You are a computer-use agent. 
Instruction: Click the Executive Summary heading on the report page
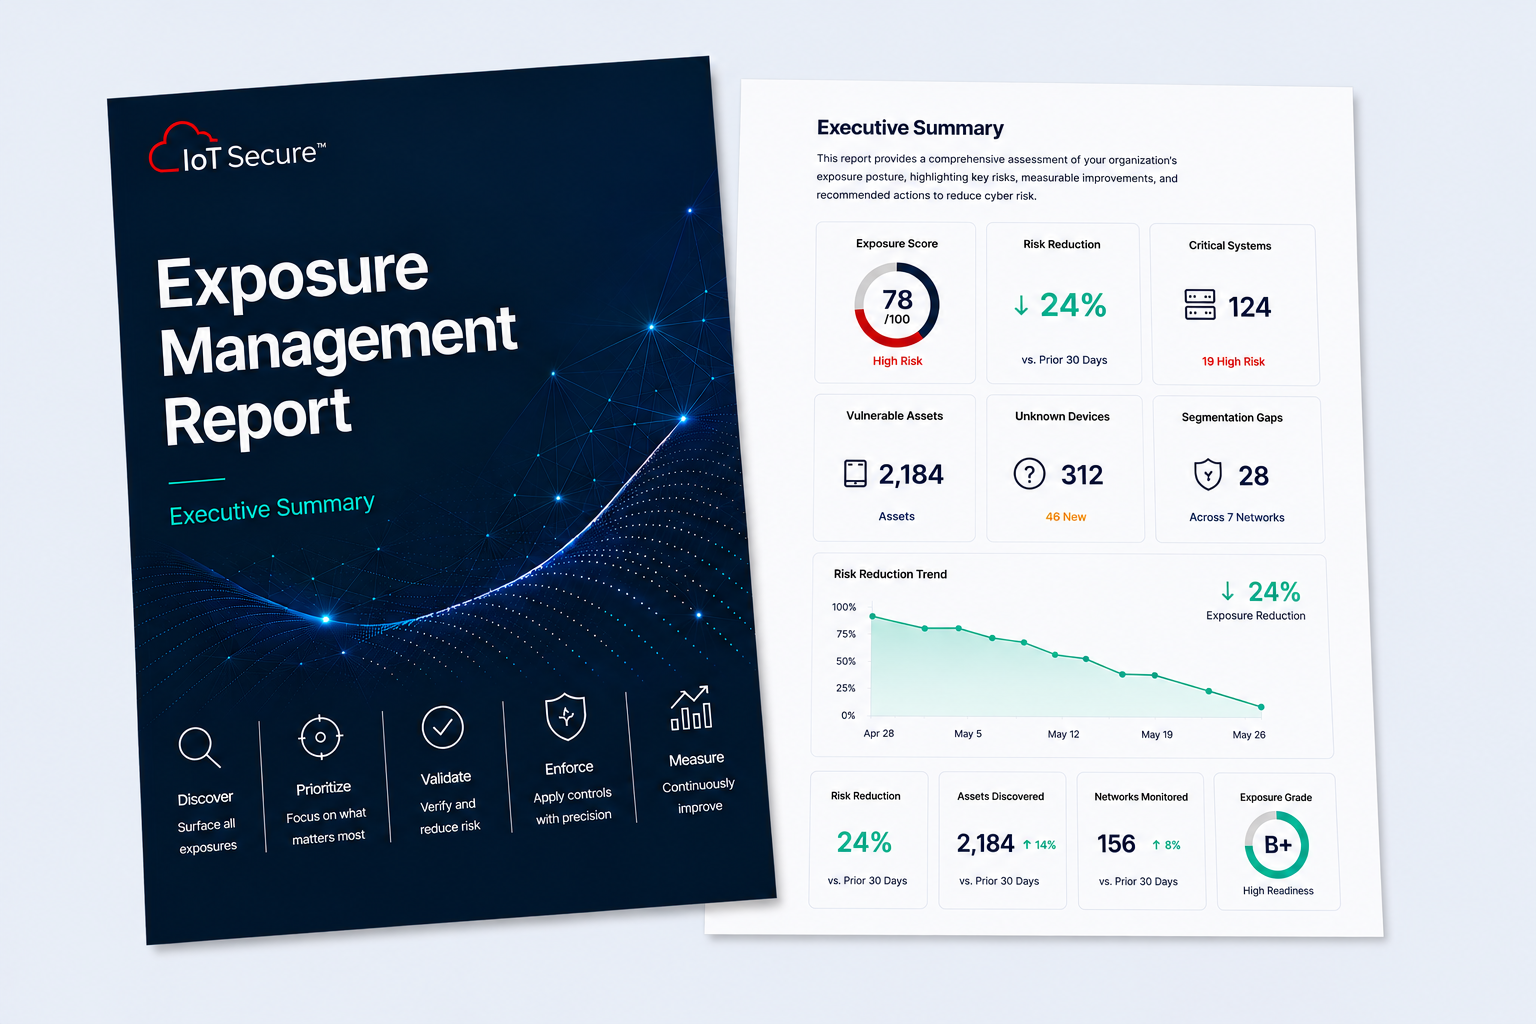910,128
